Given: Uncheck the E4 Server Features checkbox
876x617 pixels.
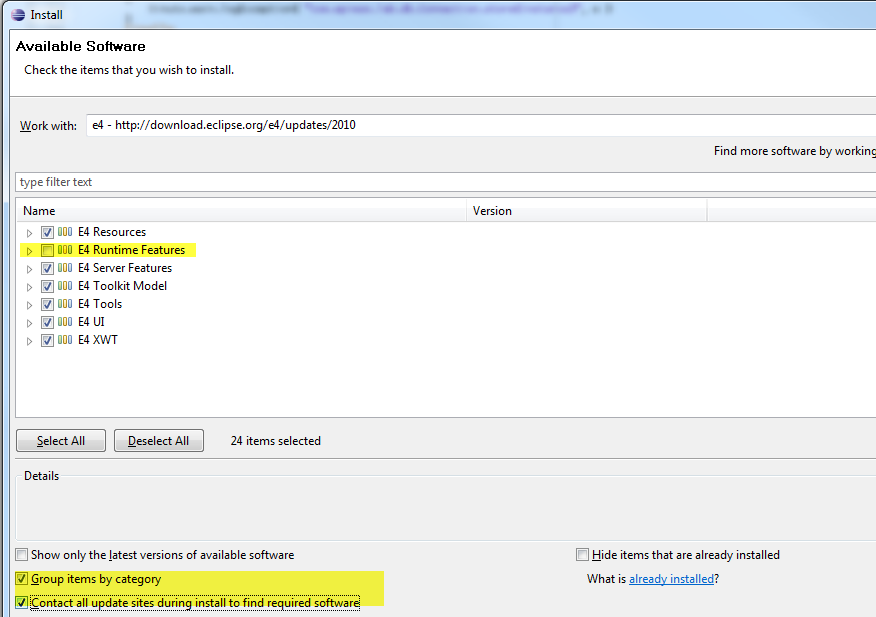Looking at the screenshot, I should tap(47, 268).
